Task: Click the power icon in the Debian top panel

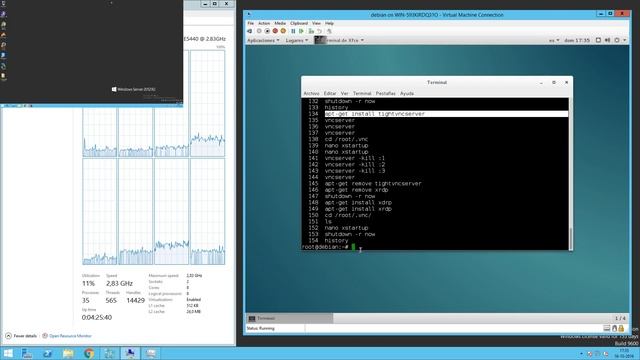Action: click(617, 40)
